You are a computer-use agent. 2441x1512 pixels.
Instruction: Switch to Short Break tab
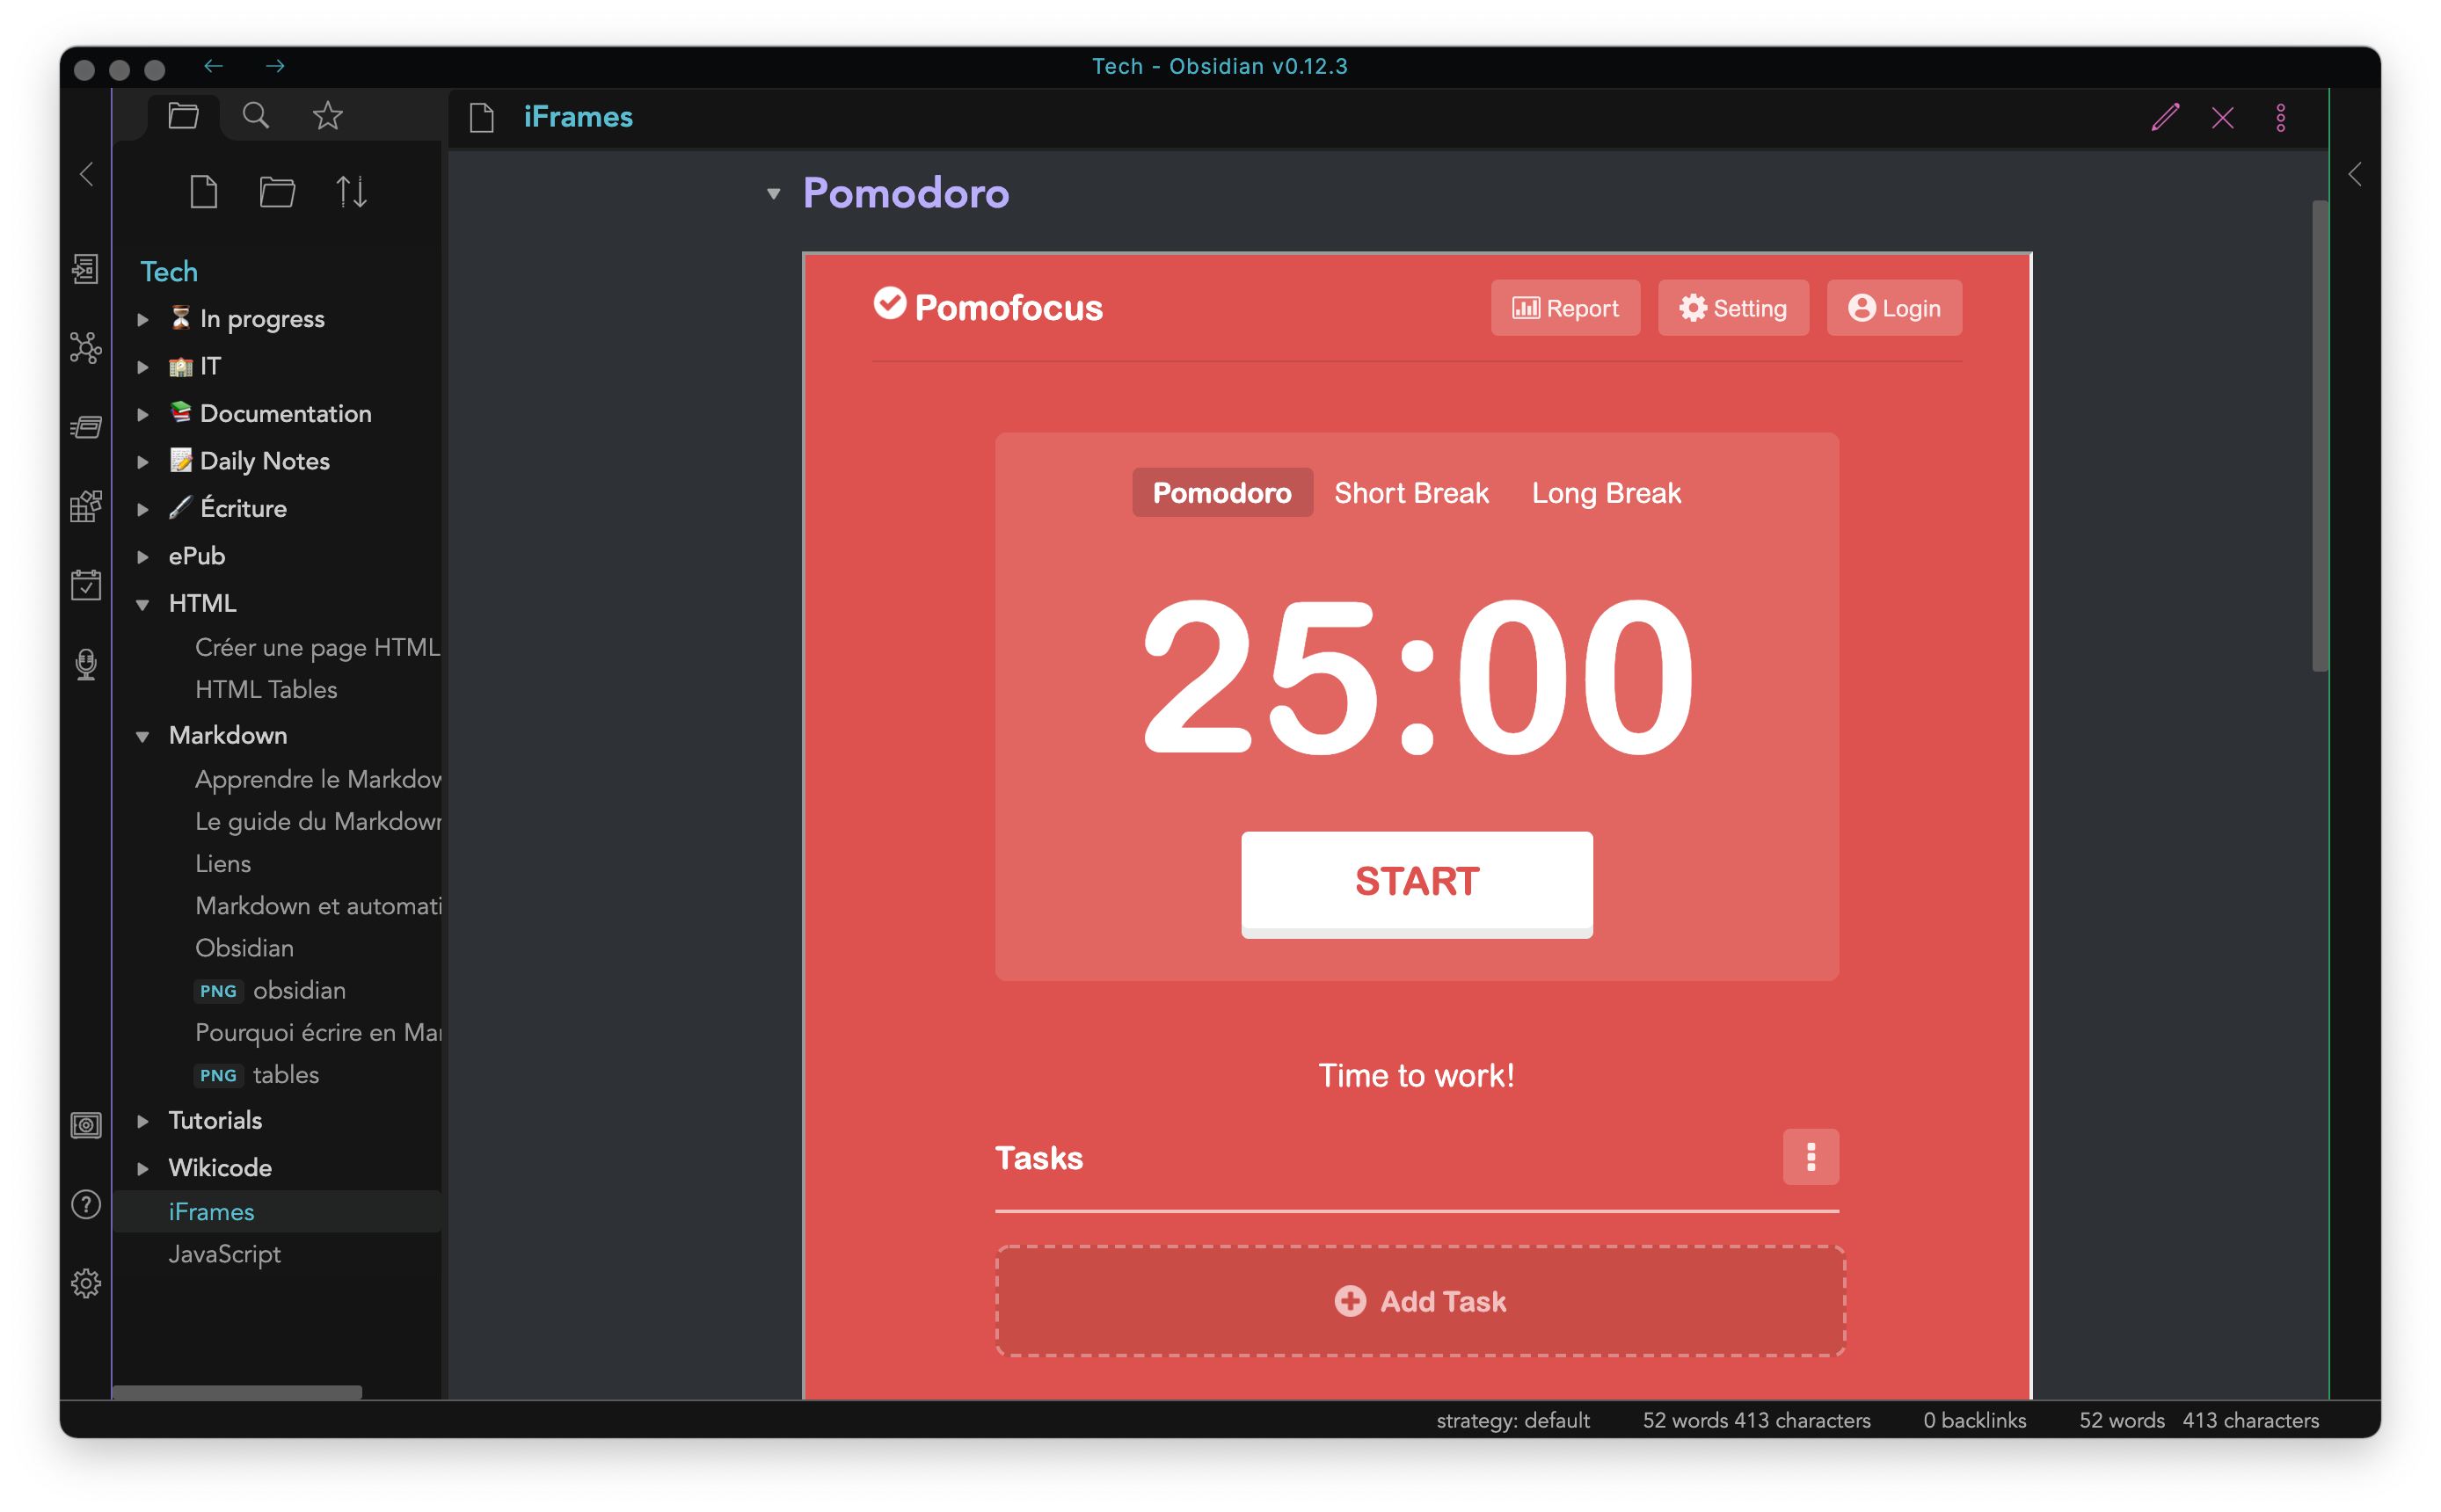tap(1411, 492)
